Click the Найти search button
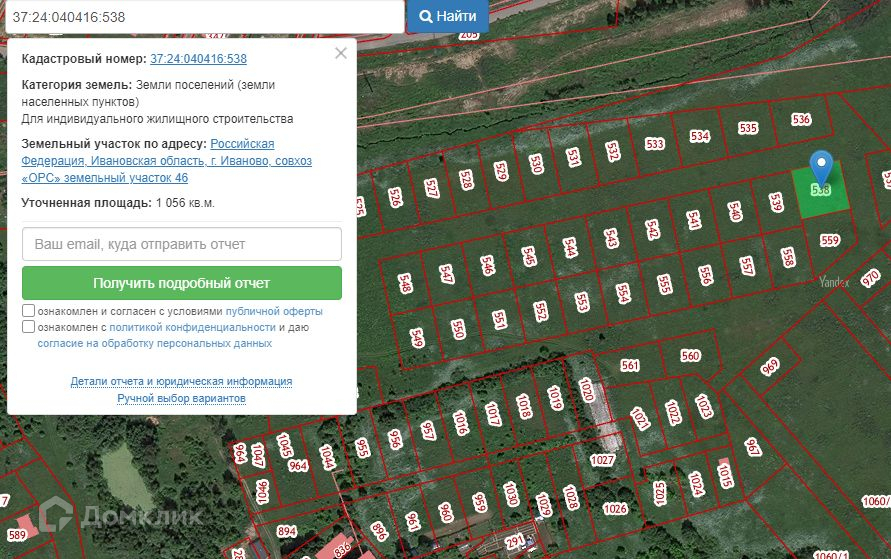 pyautogui.click(x=448, y=16)
